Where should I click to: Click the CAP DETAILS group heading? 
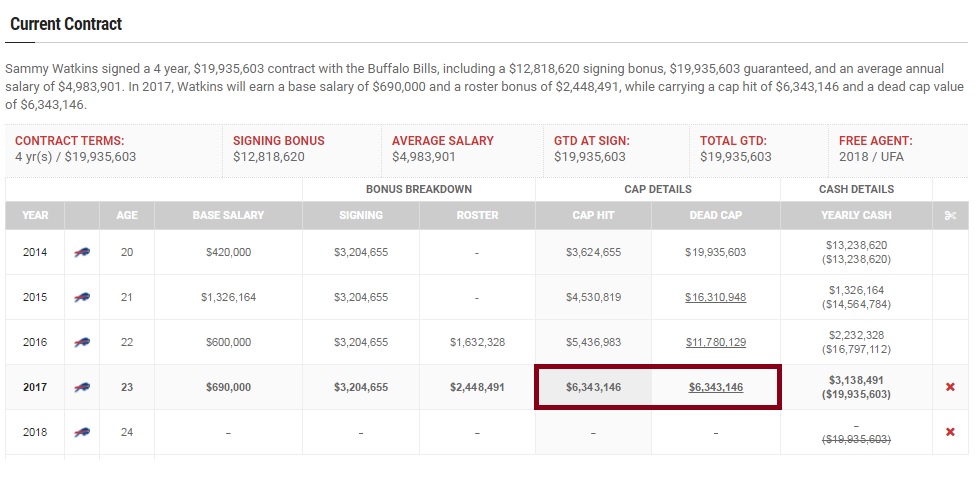click(658, 189)
